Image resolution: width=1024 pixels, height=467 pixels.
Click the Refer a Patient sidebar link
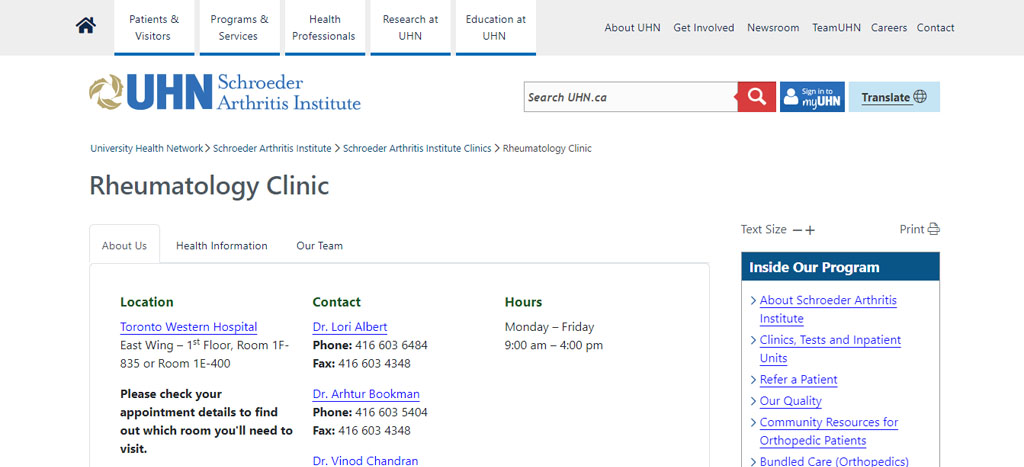pyautogui.click(x=798, y=379)
